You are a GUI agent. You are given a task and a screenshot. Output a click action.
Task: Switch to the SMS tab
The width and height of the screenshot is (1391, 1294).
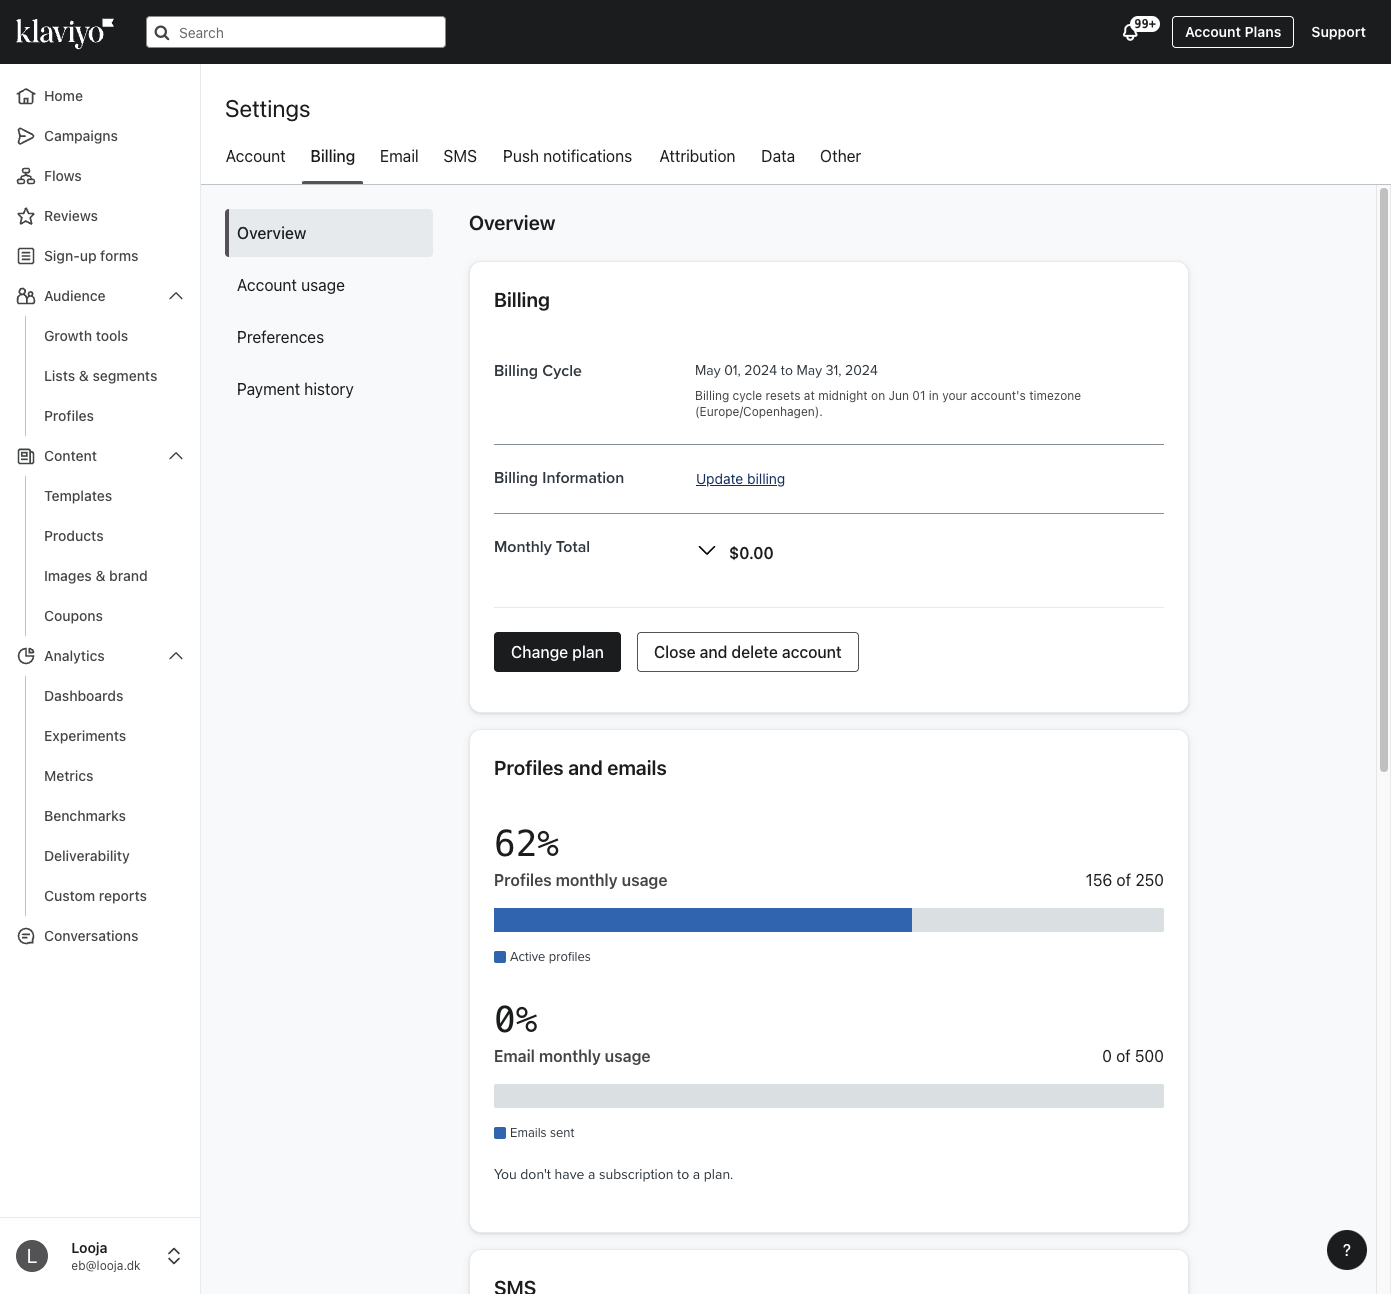(x=460, y=156)
